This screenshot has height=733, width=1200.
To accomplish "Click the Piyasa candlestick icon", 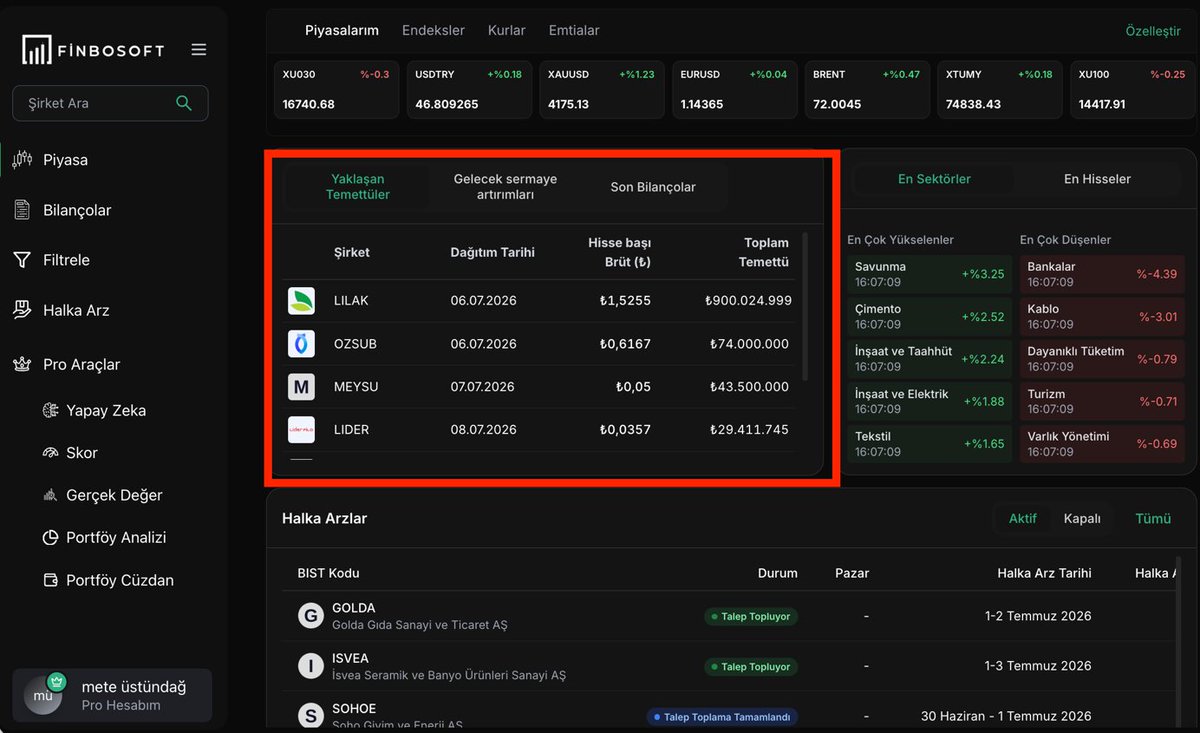I will click(x=22, y=159).
